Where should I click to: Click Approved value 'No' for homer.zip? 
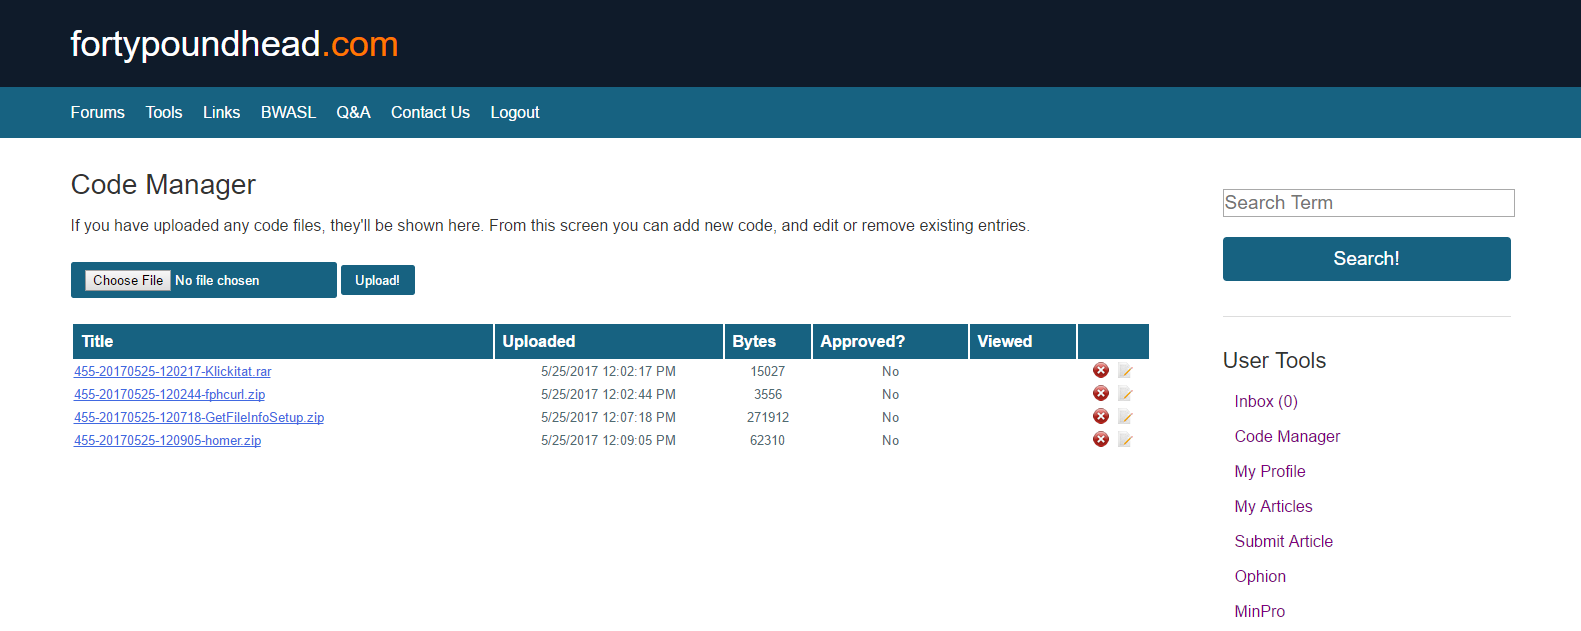click(890, 440)
